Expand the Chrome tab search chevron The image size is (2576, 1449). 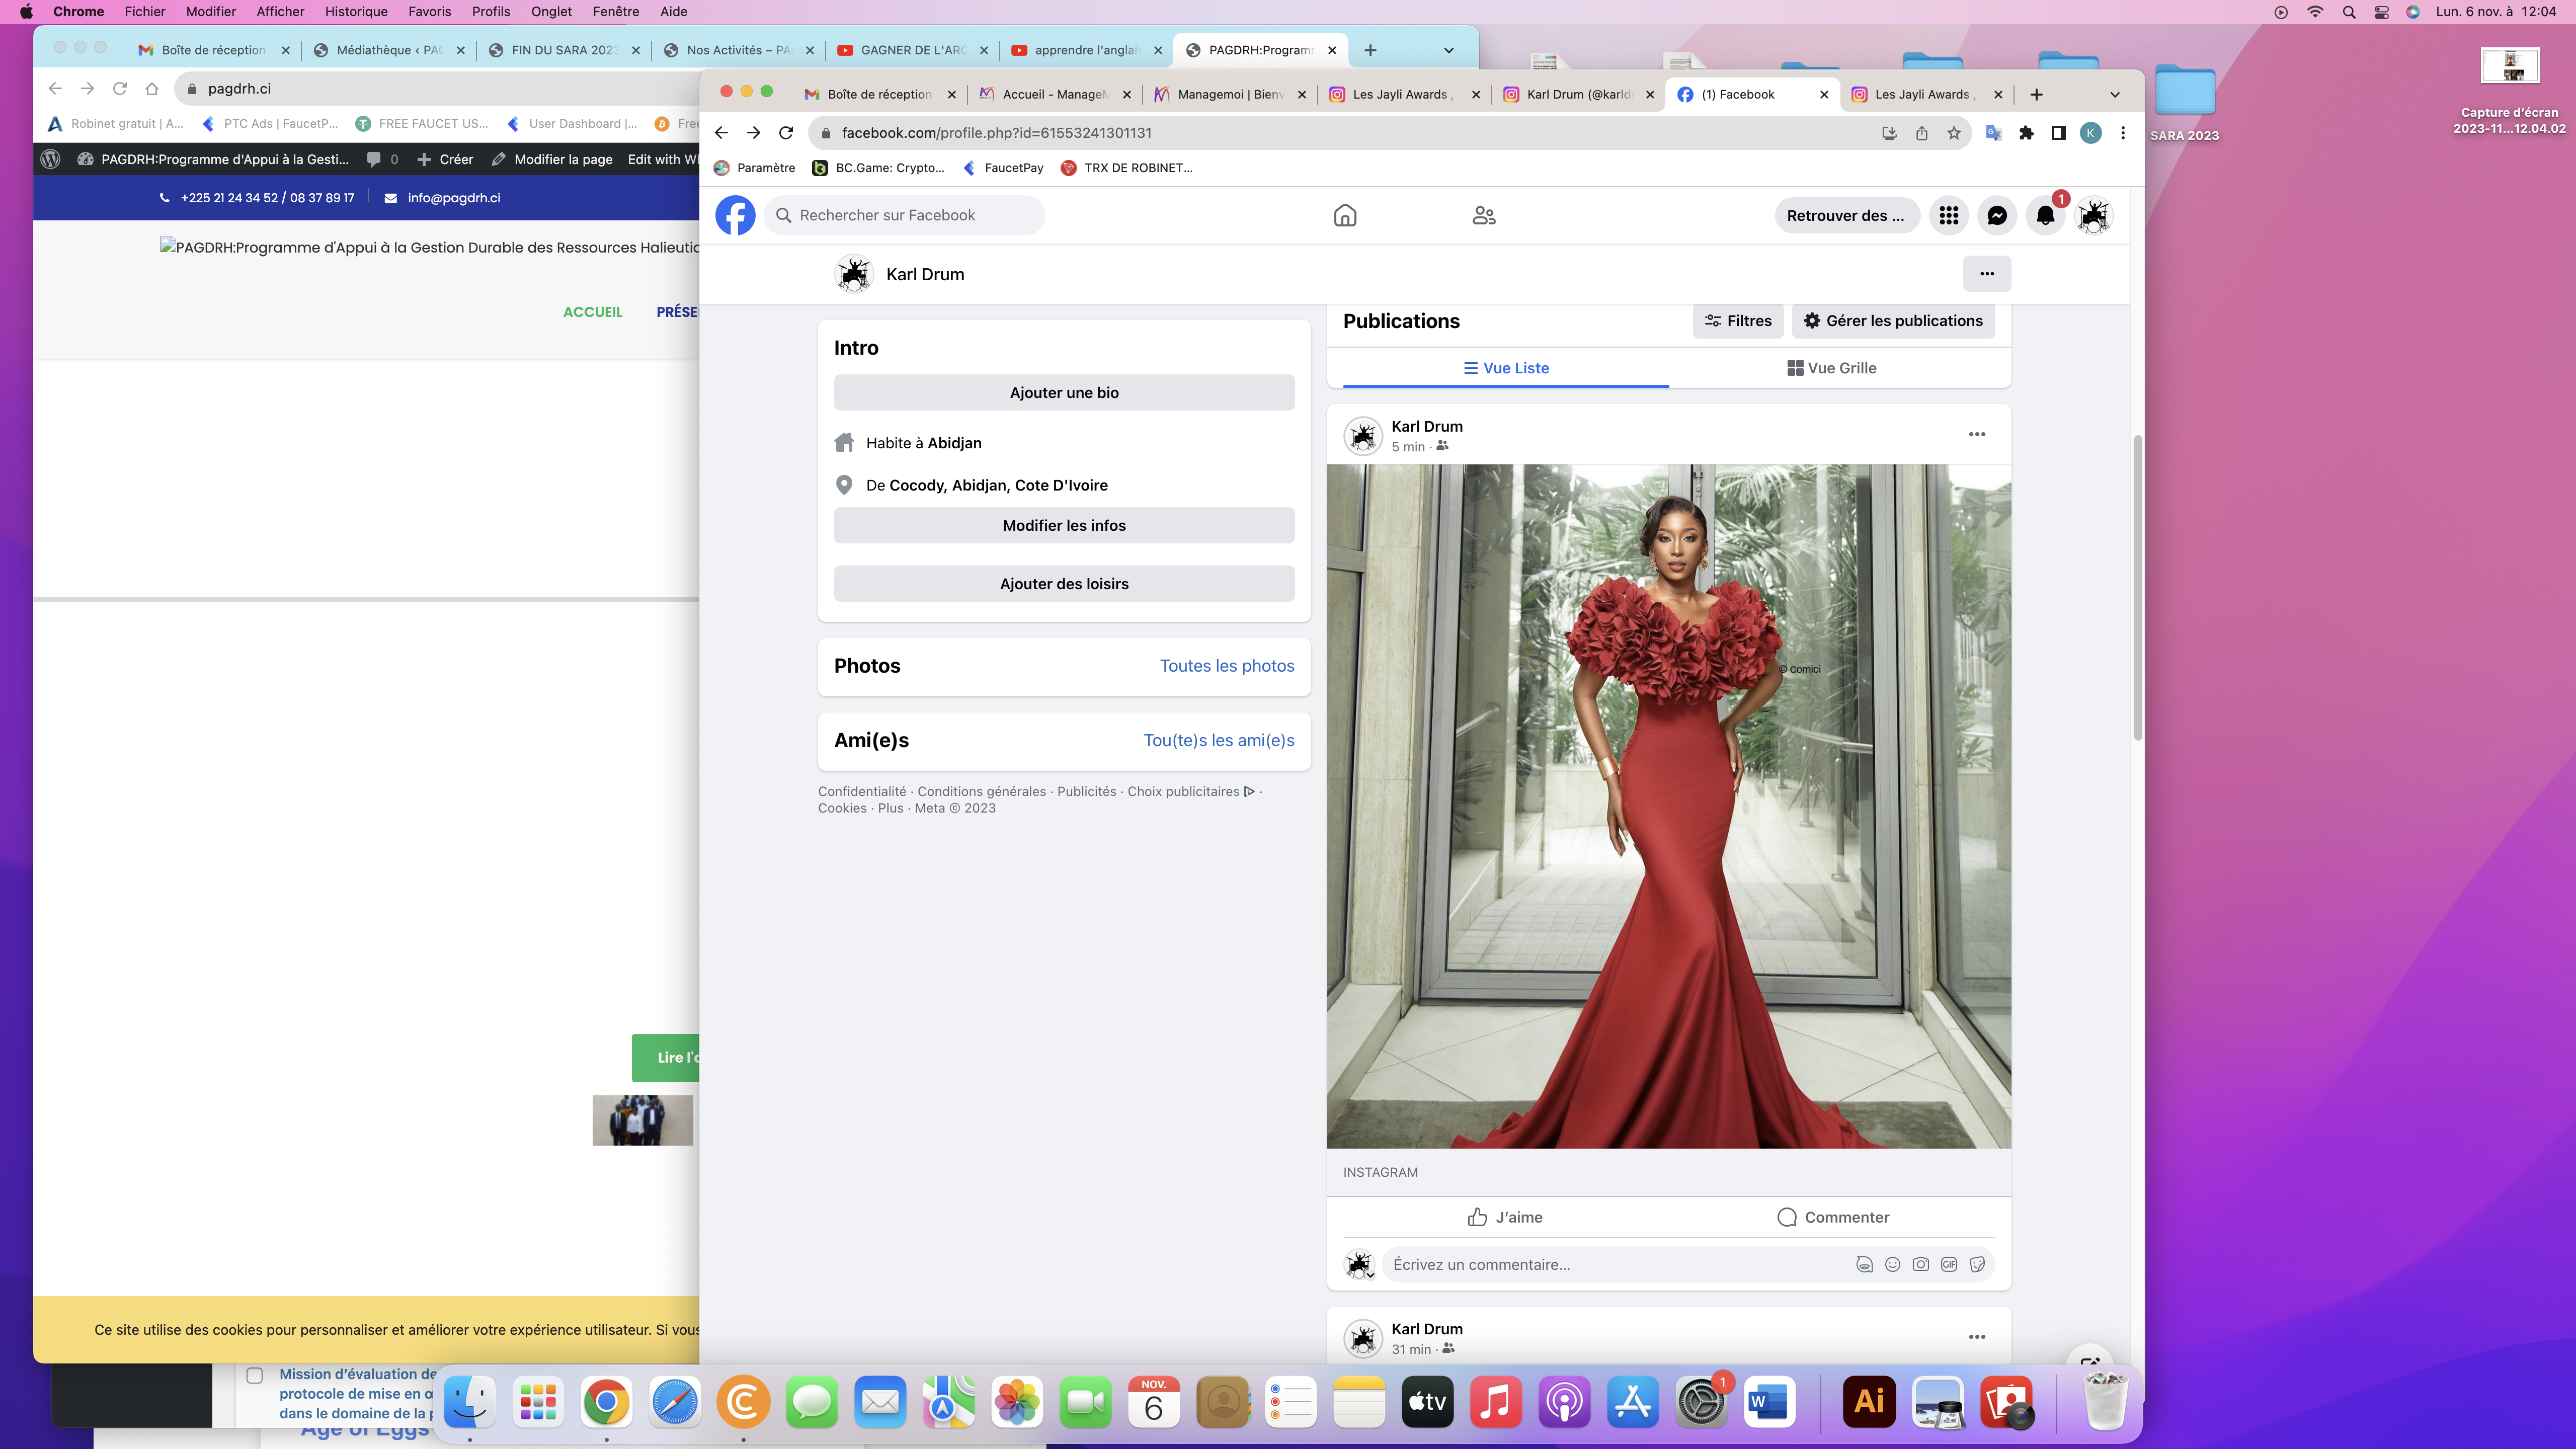coord(2114,94)
